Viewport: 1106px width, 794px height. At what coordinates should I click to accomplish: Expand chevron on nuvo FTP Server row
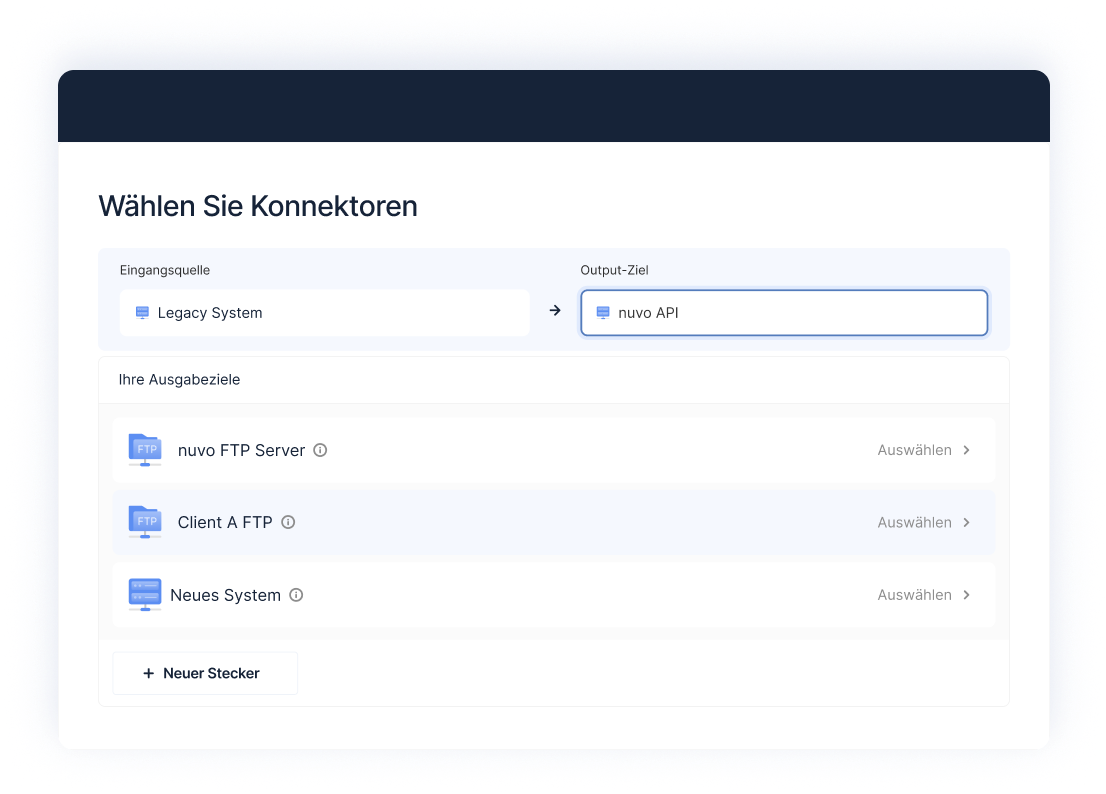966,450
